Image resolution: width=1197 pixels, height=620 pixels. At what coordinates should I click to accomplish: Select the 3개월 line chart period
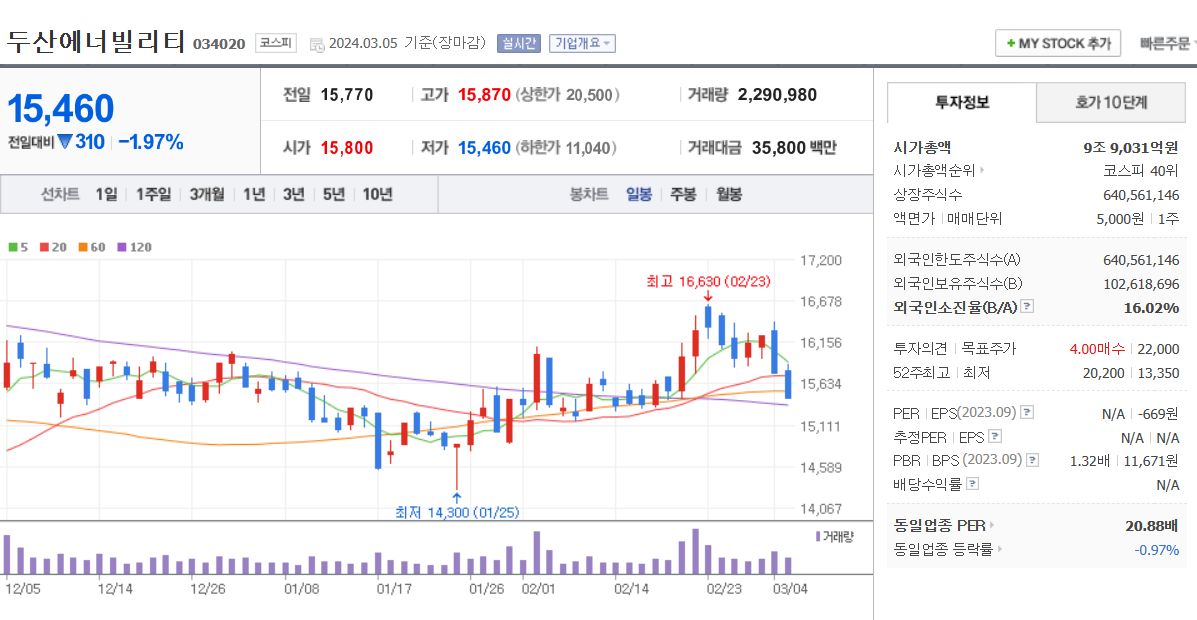pos(207,194)
